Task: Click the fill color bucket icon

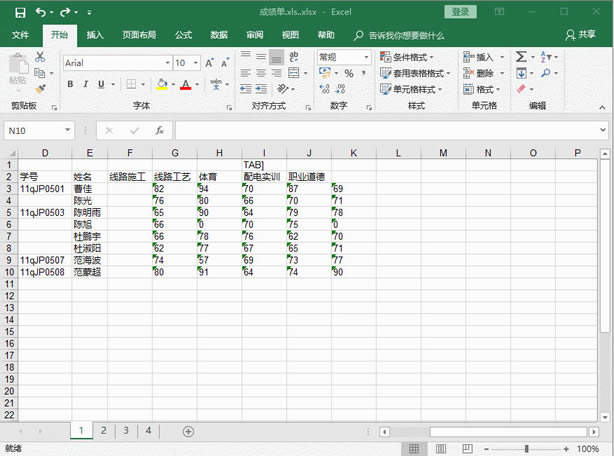Action: (163, 85)
